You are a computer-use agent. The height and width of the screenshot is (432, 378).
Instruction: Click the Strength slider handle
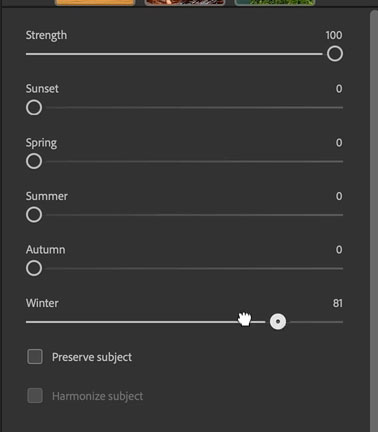(x=335, y=54)
